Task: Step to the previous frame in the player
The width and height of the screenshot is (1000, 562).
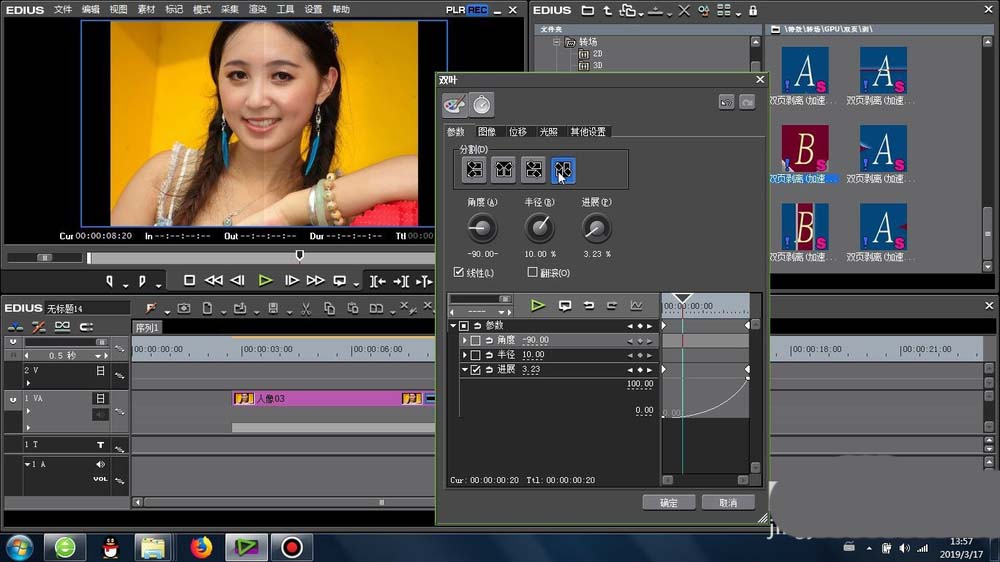Action: (x=237, y=280)
